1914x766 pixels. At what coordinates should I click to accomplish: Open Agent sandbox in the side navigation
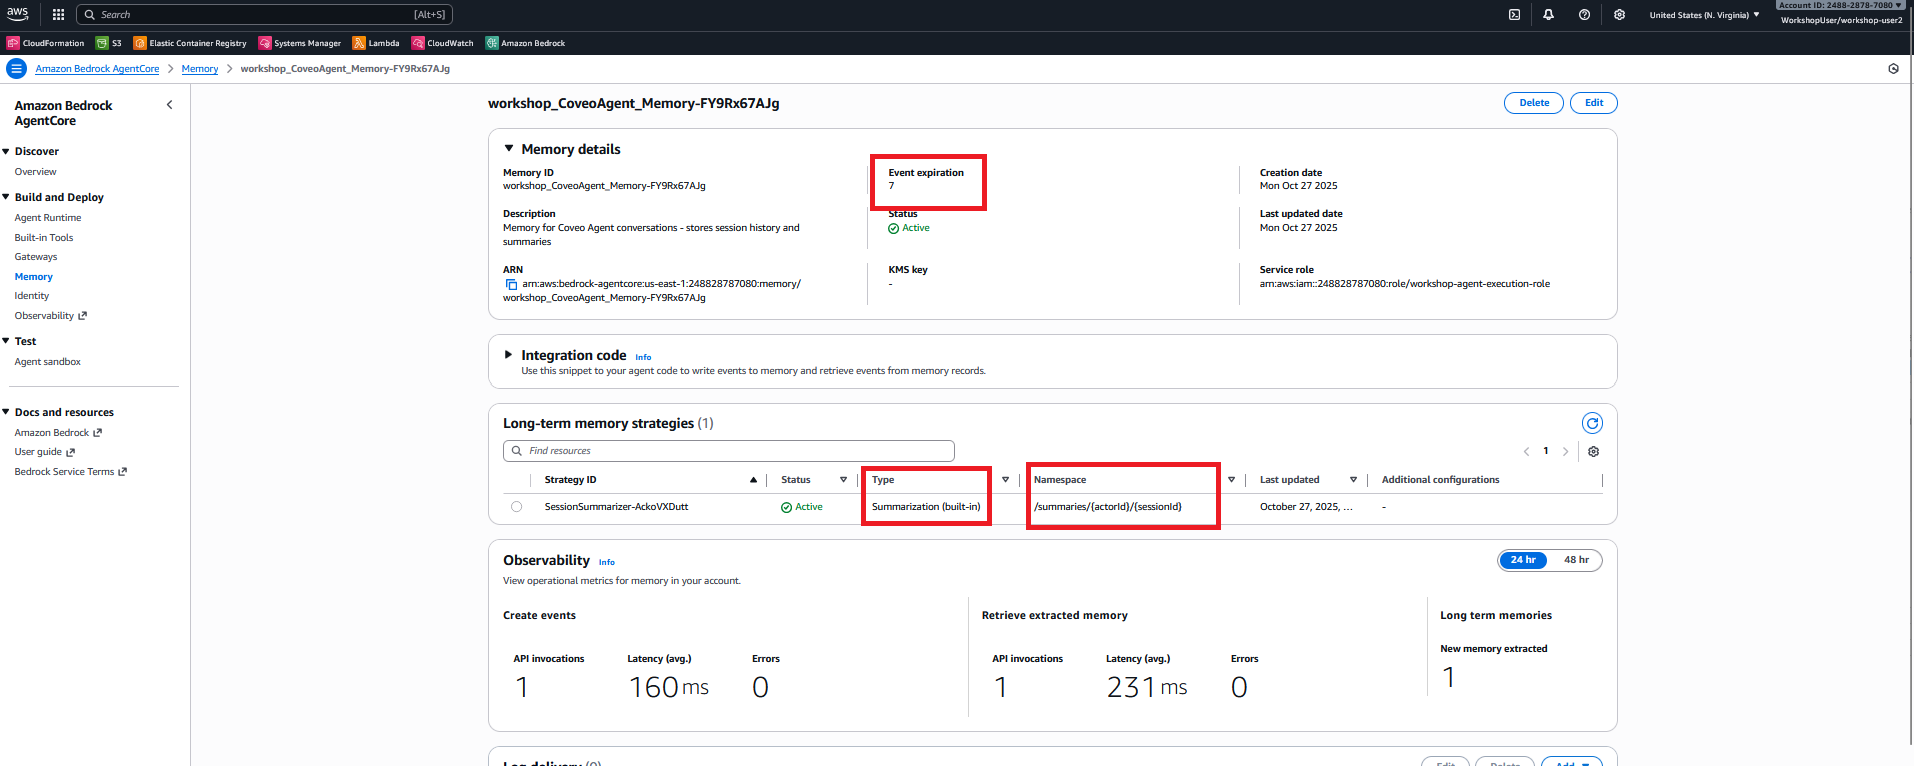coord(48,362)
